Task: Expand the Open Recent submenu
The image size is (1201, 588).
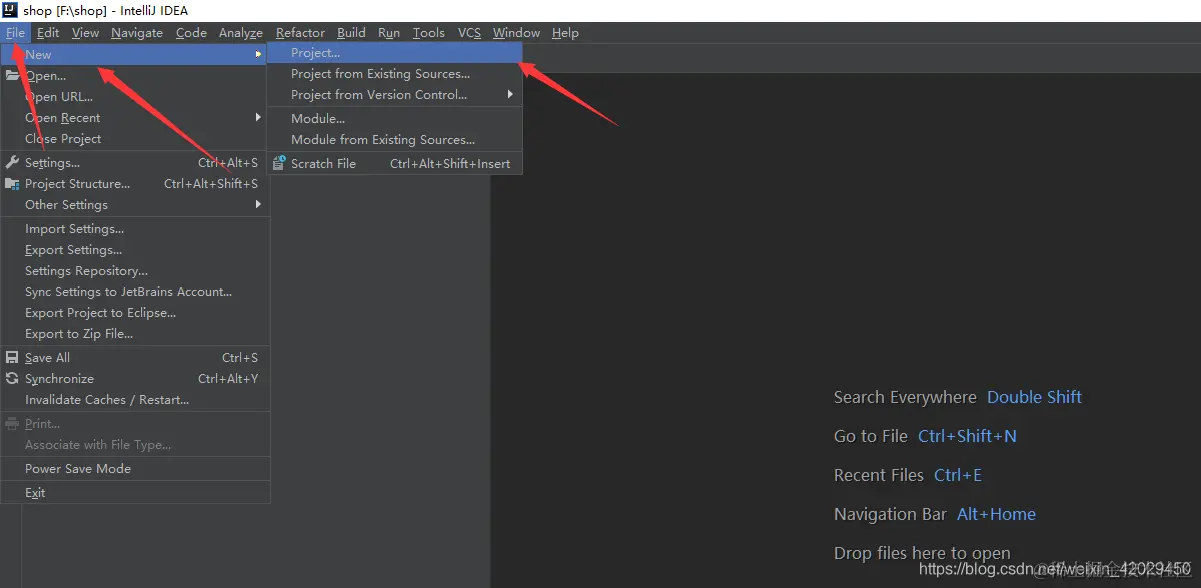Action: (135, 118)
